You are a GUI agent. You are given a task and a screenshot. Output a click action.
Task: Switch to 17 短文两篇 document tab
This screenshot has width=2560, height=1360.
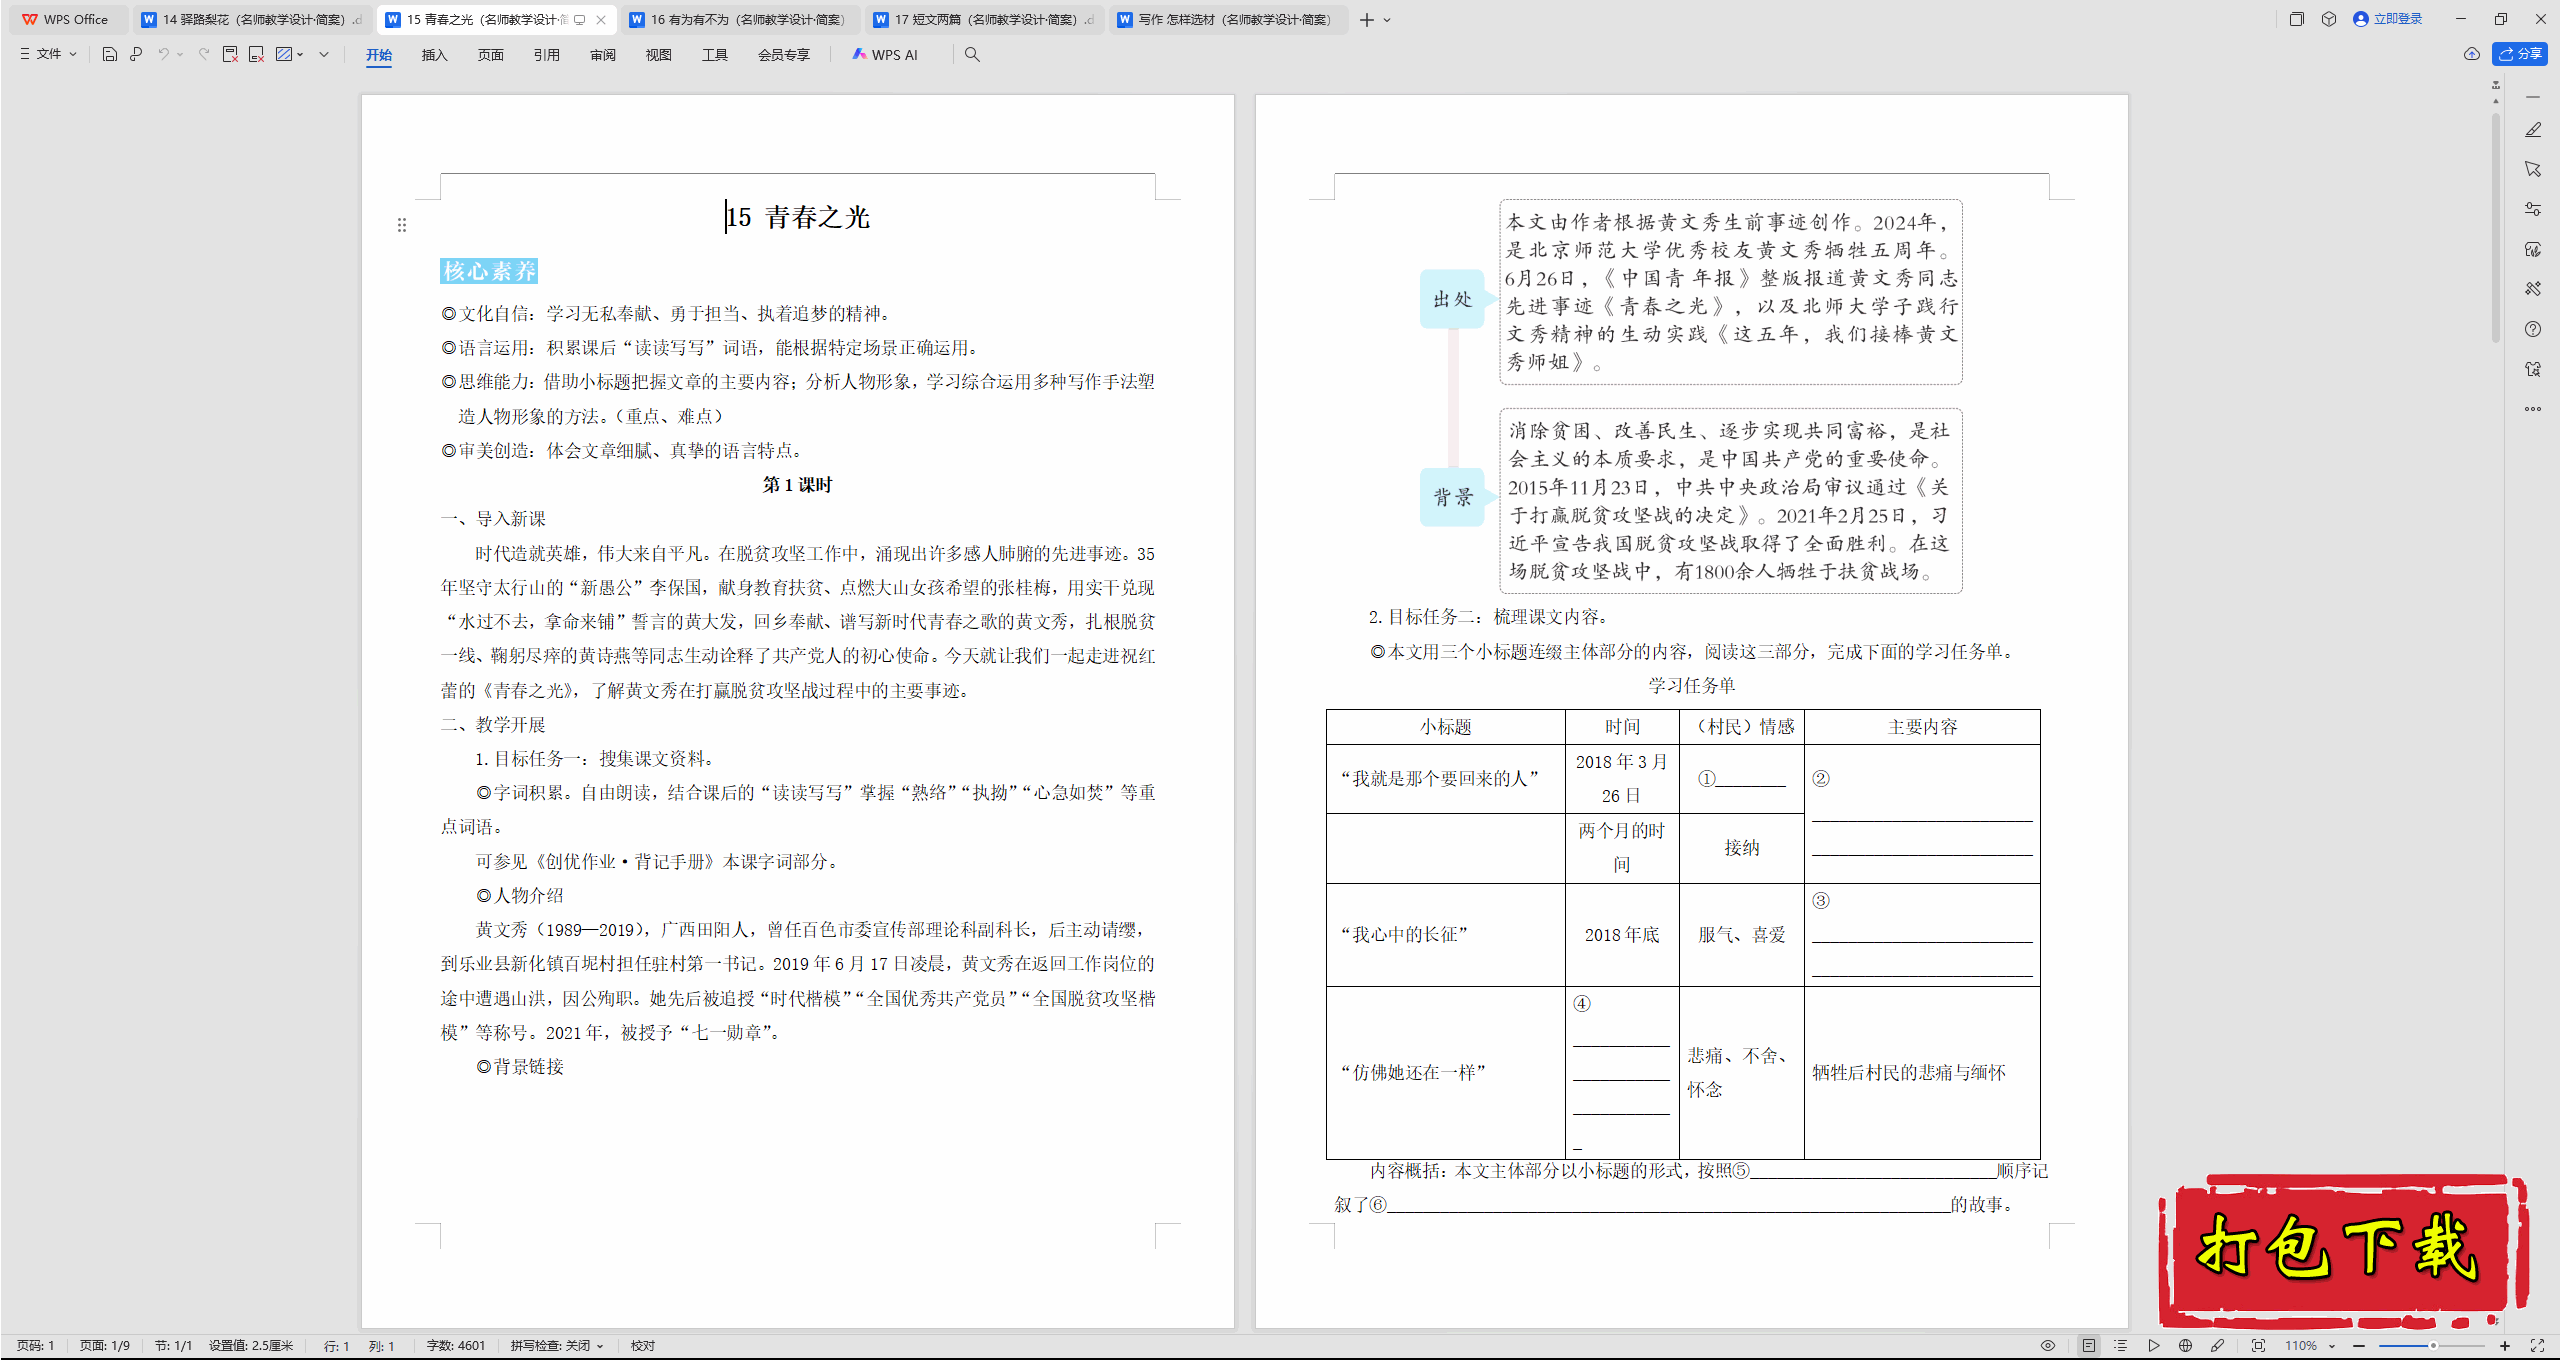[x=984, y=20]
